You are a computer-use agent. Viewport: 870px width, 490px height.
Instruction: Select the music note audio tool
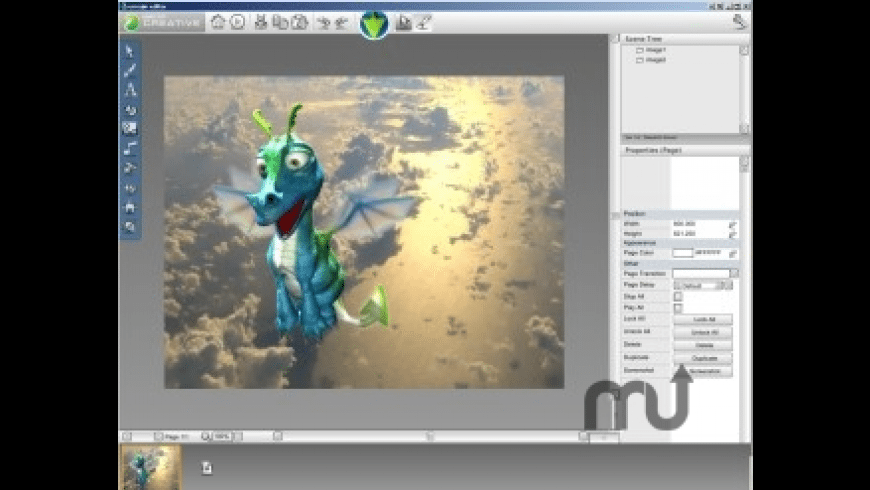[130, 148]
